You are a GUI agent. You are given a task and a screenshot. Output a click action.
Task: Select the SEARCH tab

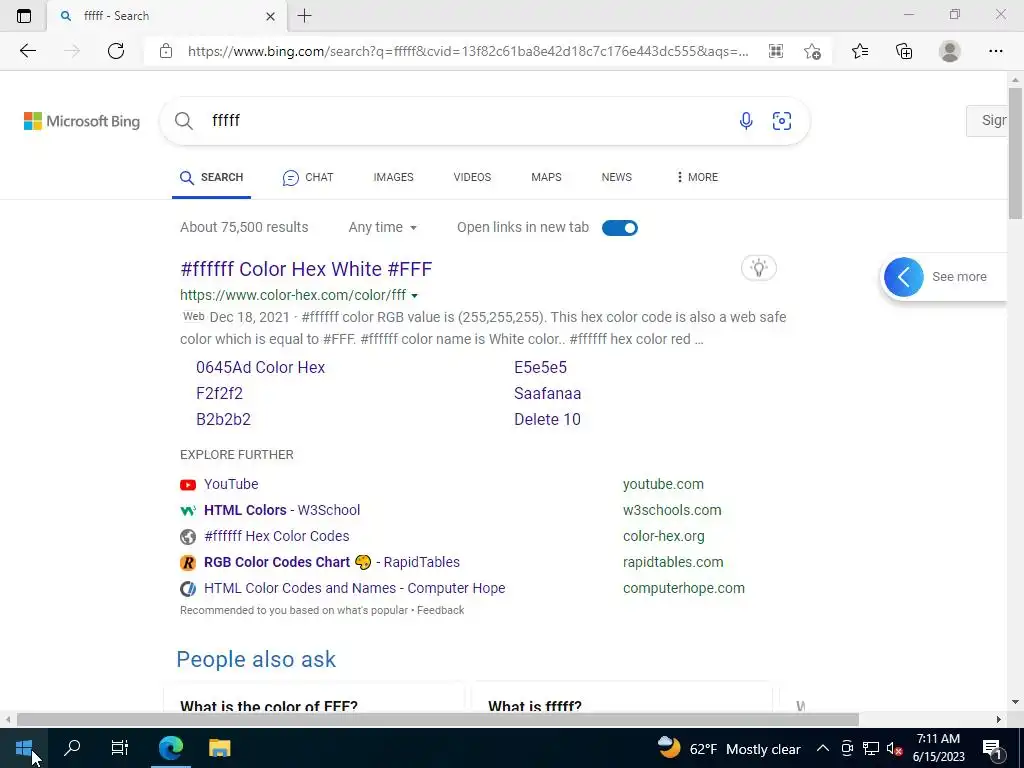coord(212,178)
